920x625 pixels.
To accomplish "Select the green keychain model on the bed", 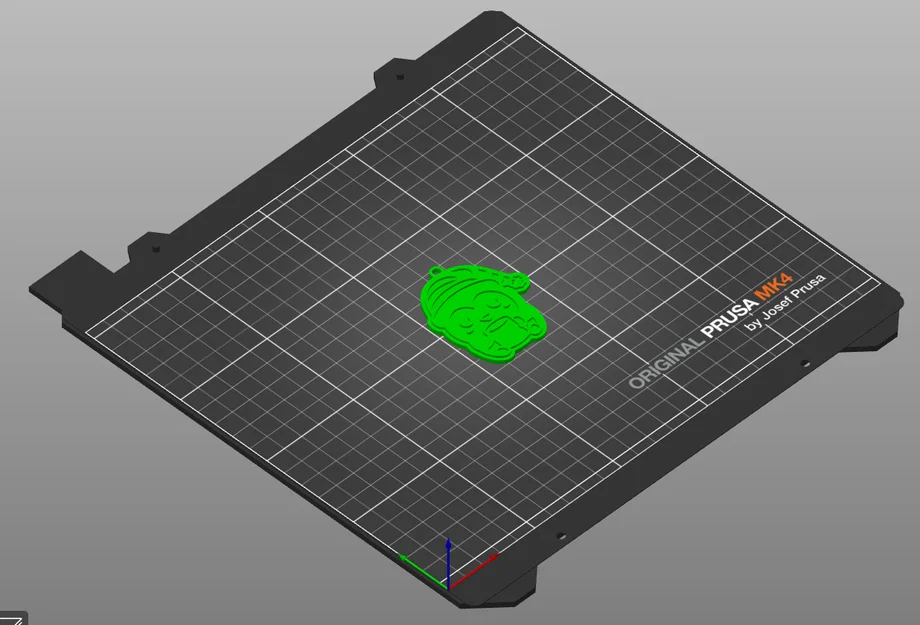I will [x=481, y=313].
